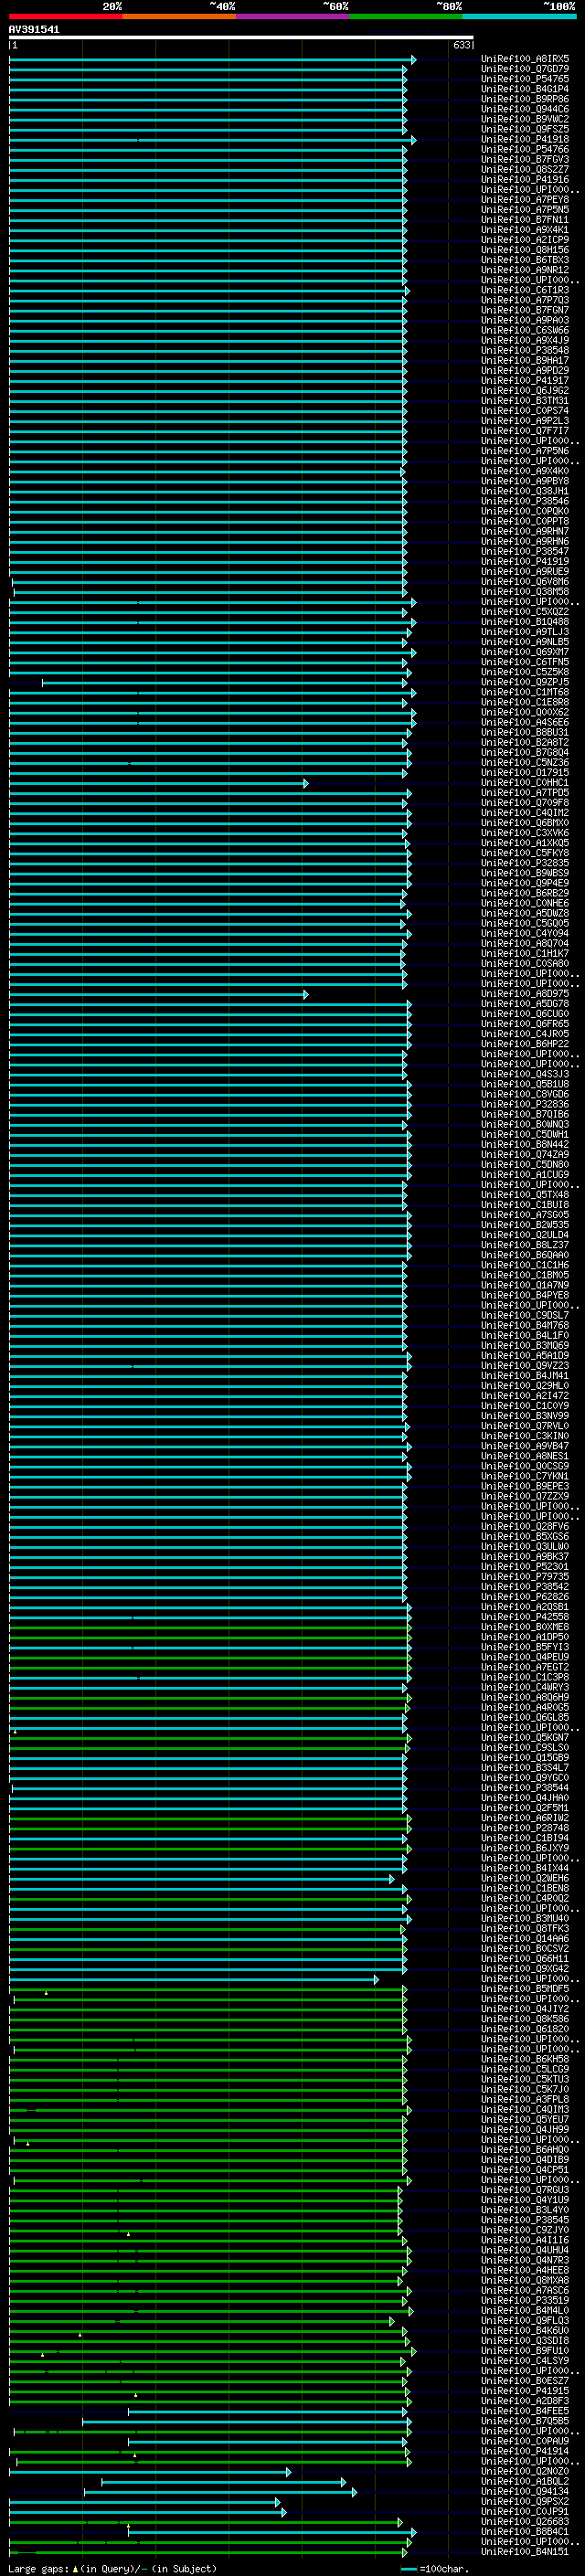
Task: Select hit UniRef100_Q7GD79
Action: point(525,70)
